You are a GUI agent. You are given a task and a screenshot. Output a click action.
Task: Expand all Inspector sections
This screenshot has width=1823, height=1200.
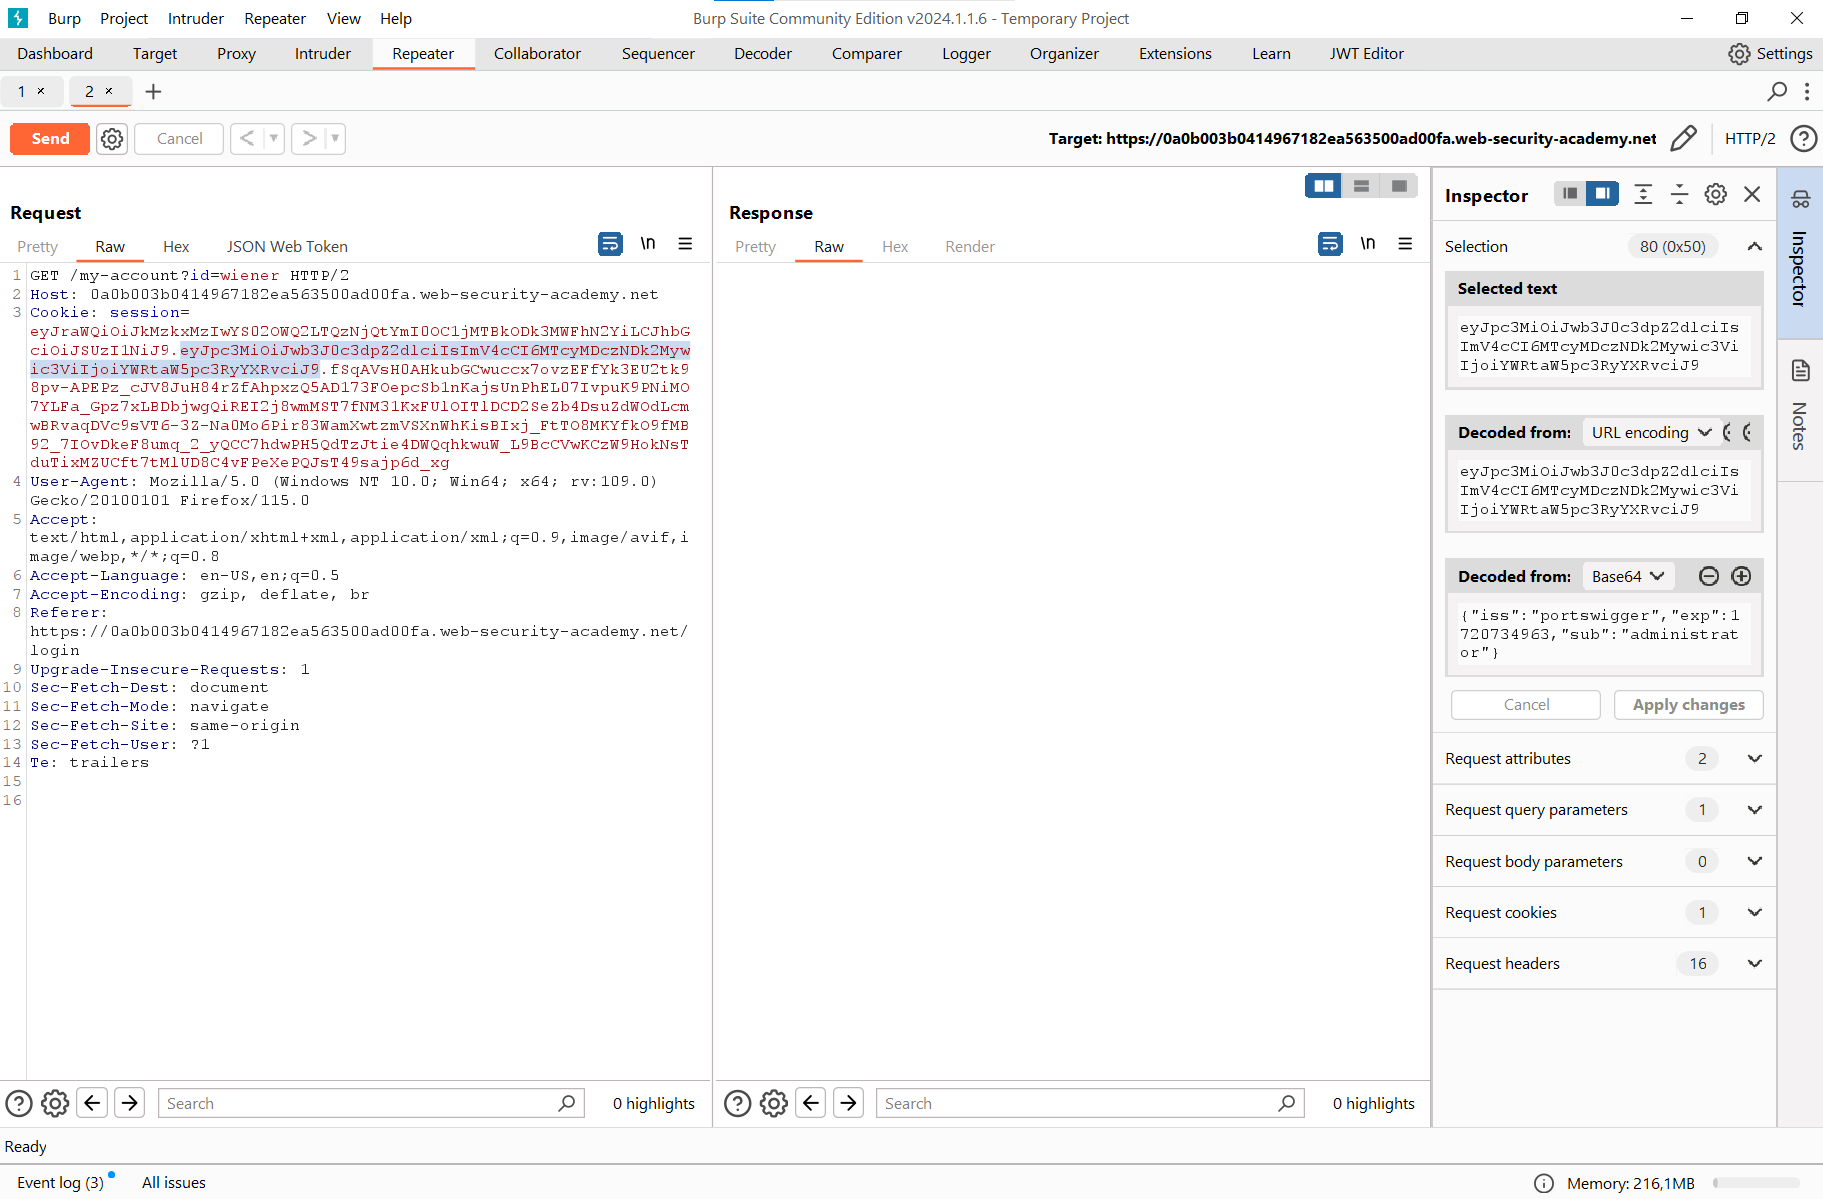pos(1643,194)
